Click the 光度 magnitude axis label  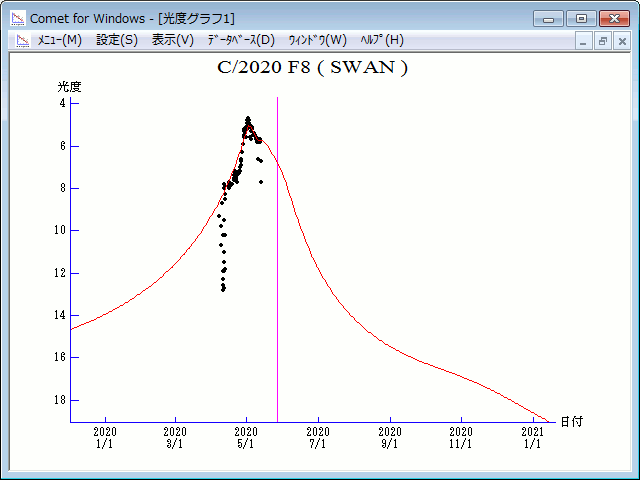[68, 87]
